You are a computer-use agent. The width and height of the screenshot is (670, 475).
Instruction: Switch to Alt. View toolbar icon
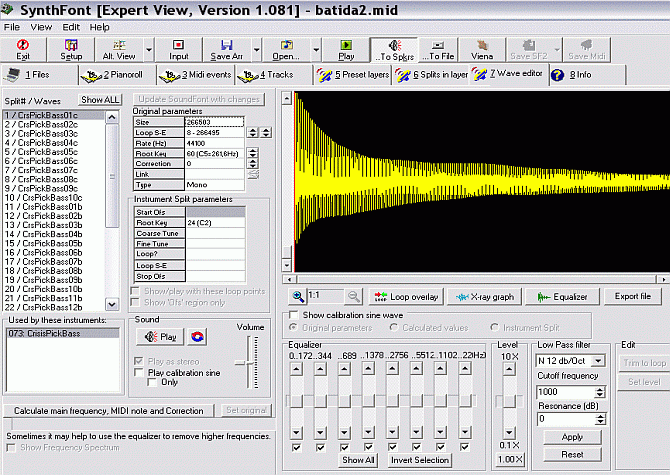(x=119, y=50)
